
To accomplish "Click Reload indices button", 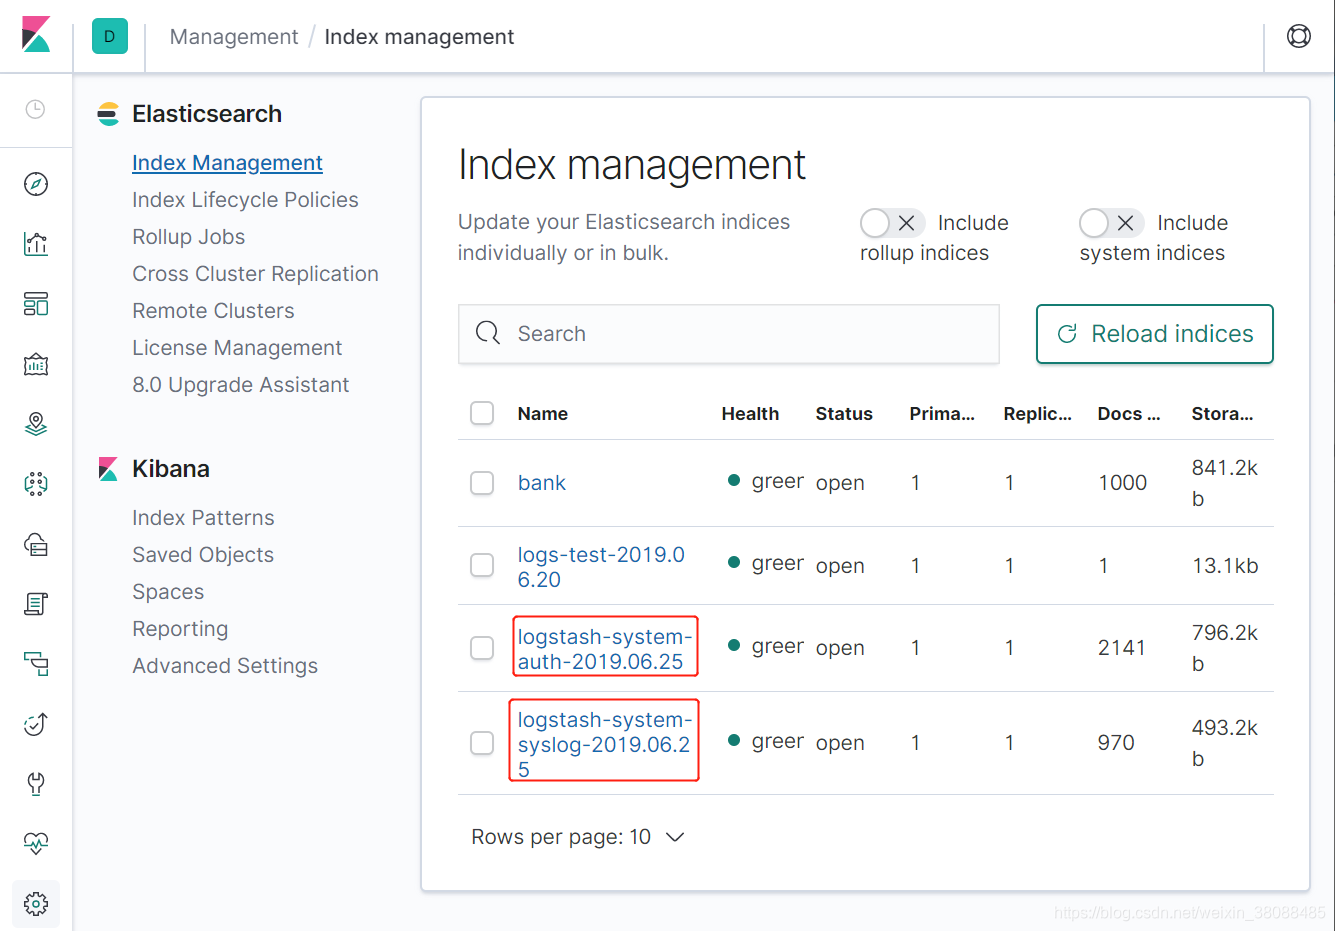I will point(1155,334).
